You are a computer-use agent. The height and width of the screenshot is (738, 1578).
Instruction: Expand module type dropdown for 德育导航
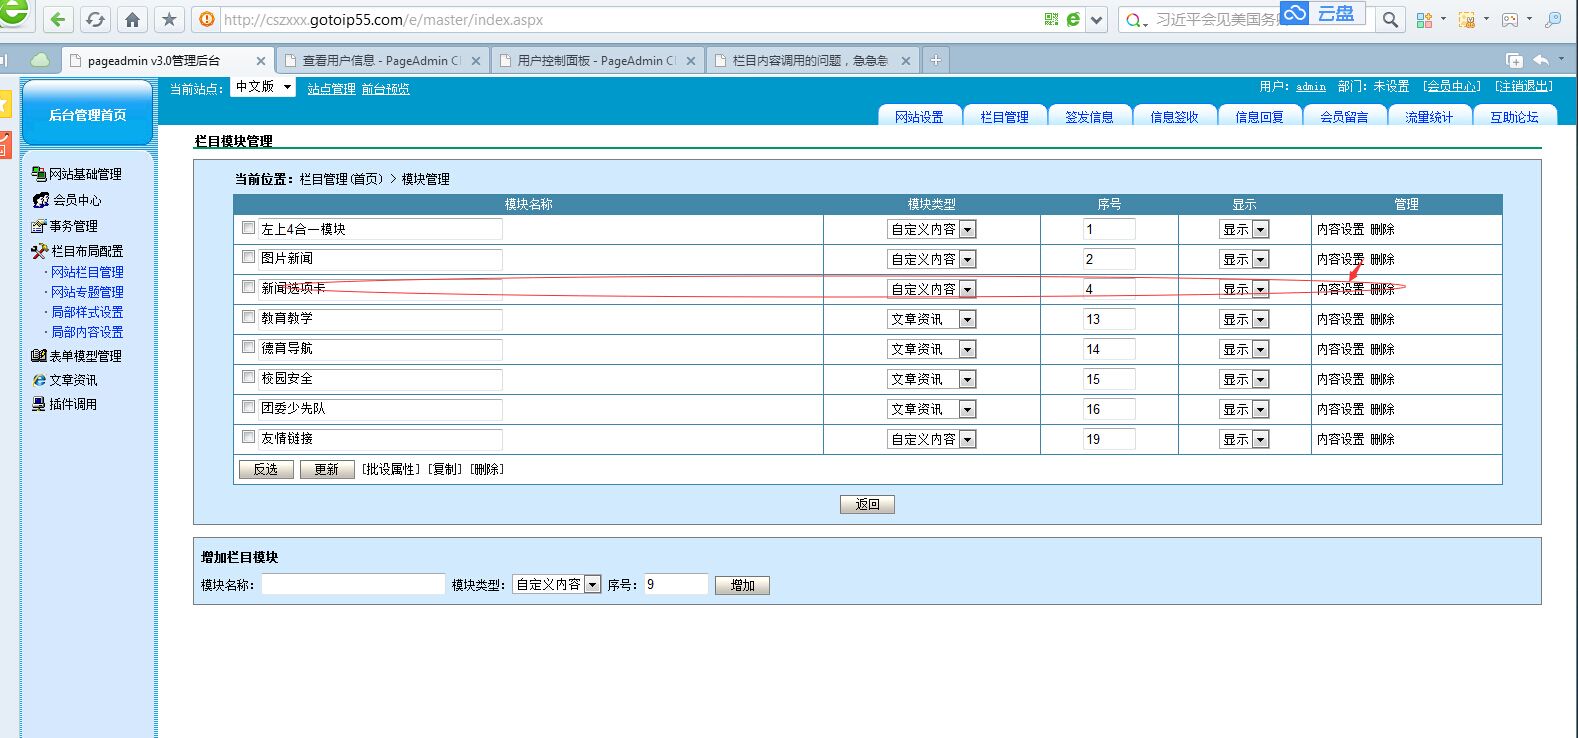pyautogui.click(x=966, y=349)
